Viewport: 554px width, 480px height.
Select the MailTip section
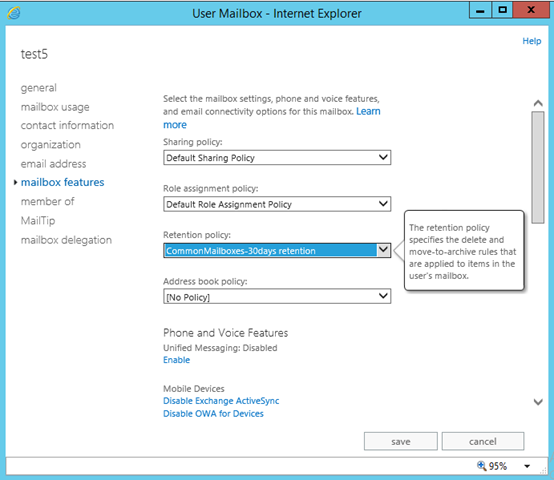38,221
